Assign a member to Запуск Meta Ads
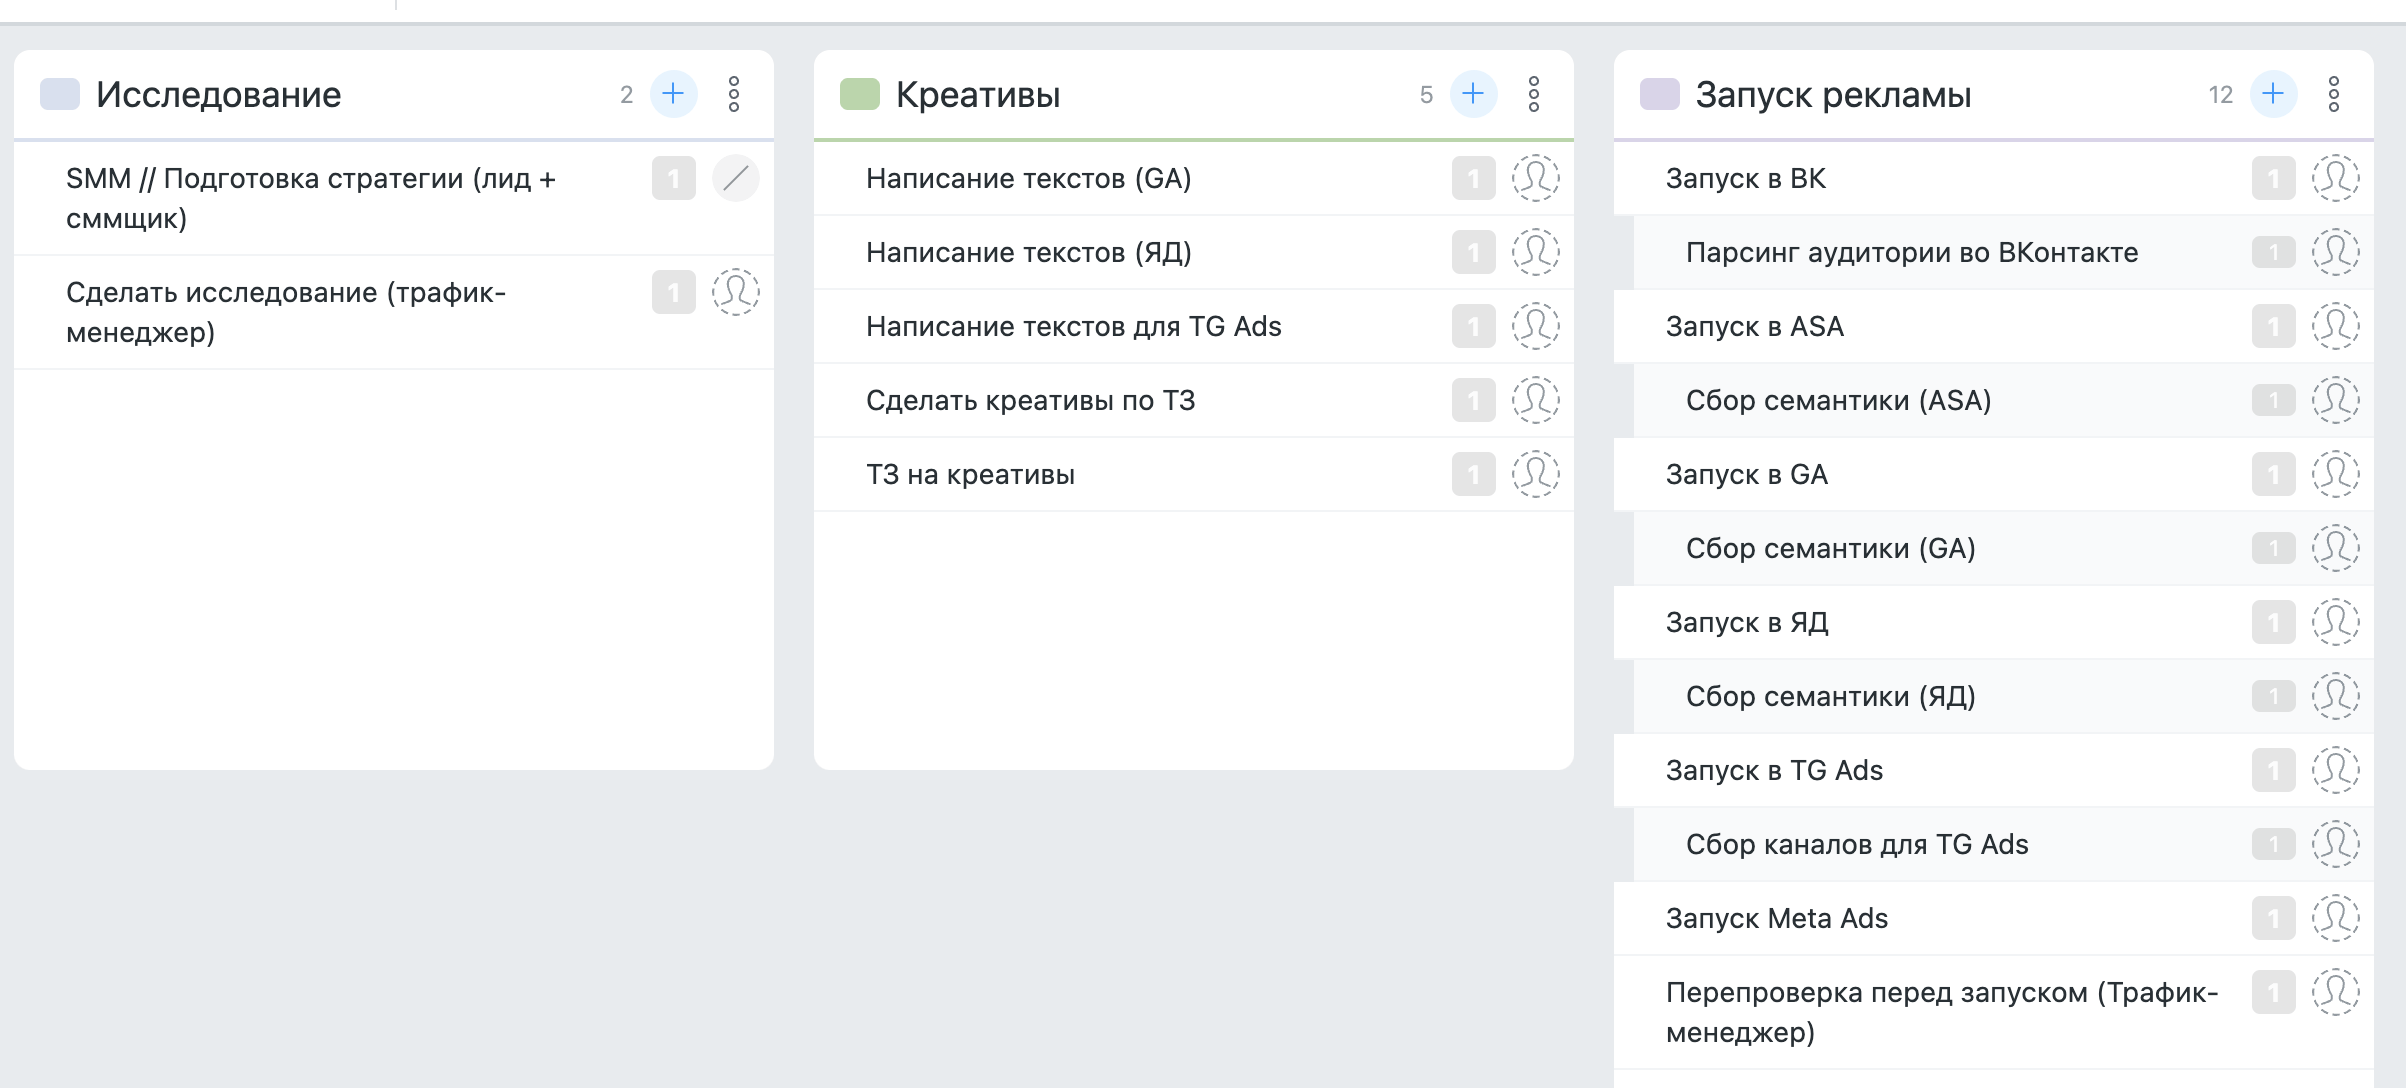Image resolution: width=2406 pixels, height=1088 pixels. pyautogui.click(x=2334, y=918)
